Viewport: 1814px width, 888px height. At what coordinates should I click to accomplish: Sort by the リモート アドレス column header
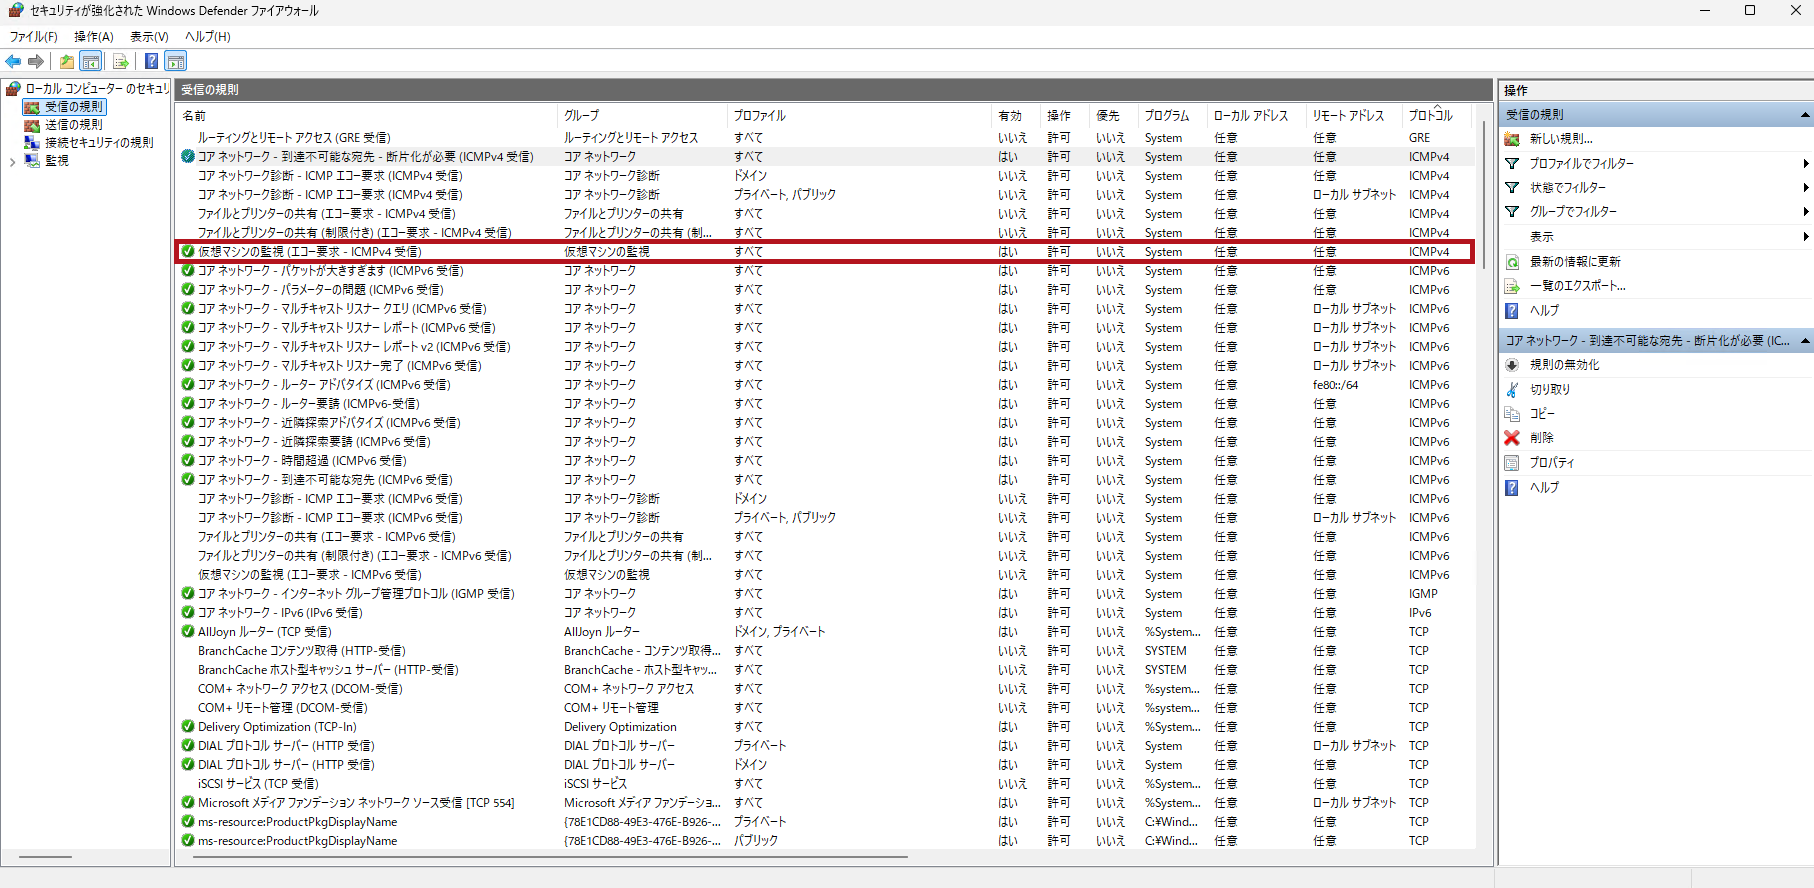(x=1354, y=116)
